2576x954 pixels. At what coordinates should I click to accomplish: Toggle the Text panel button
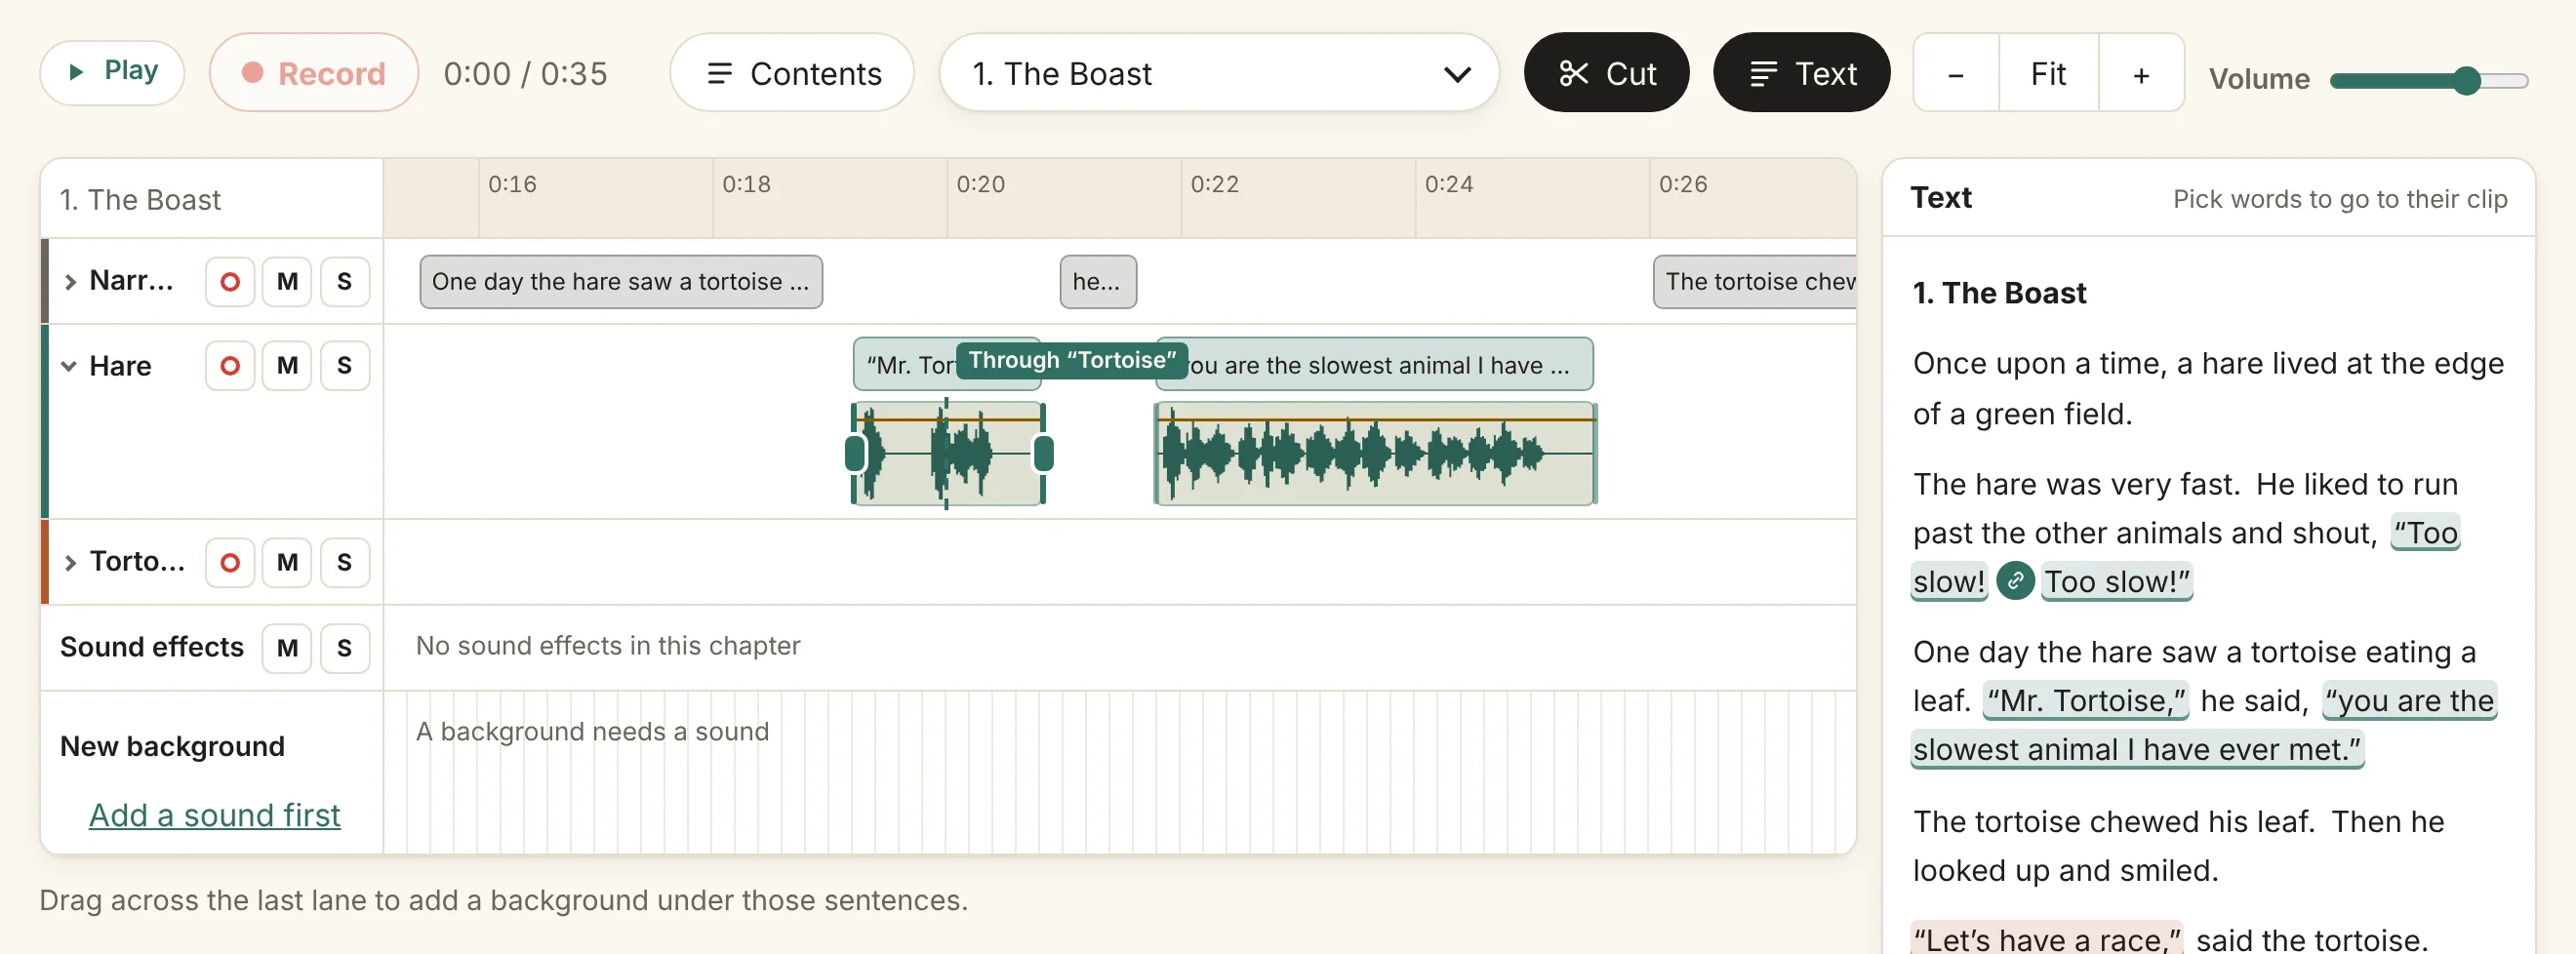pos(1801,72)
